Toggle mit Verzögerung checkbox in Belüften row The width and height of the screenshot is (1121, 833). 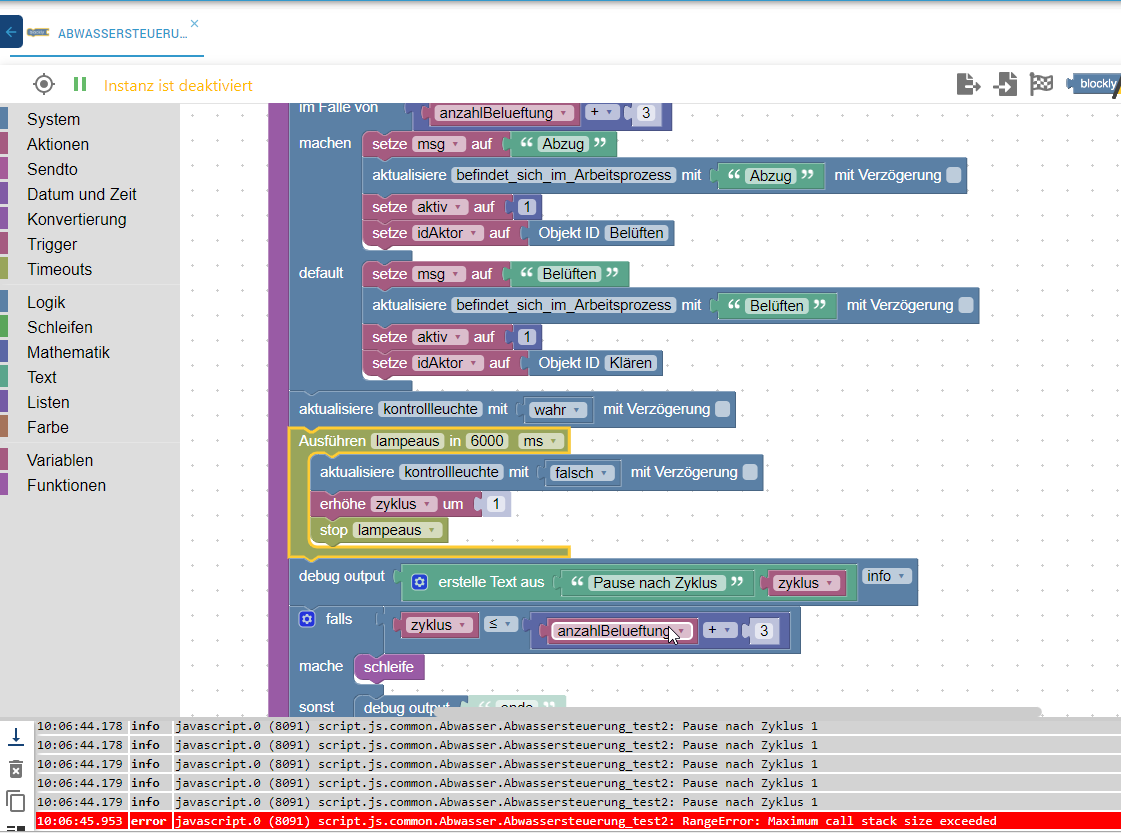(x=966, y=305)
